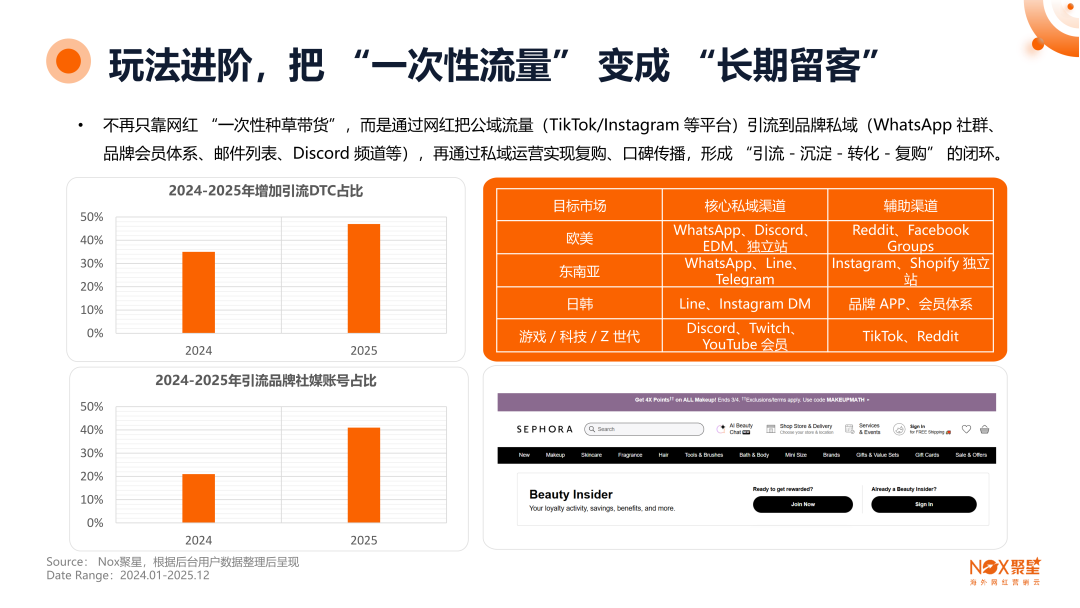Click the SEPHORA logo

click(544, 430)
